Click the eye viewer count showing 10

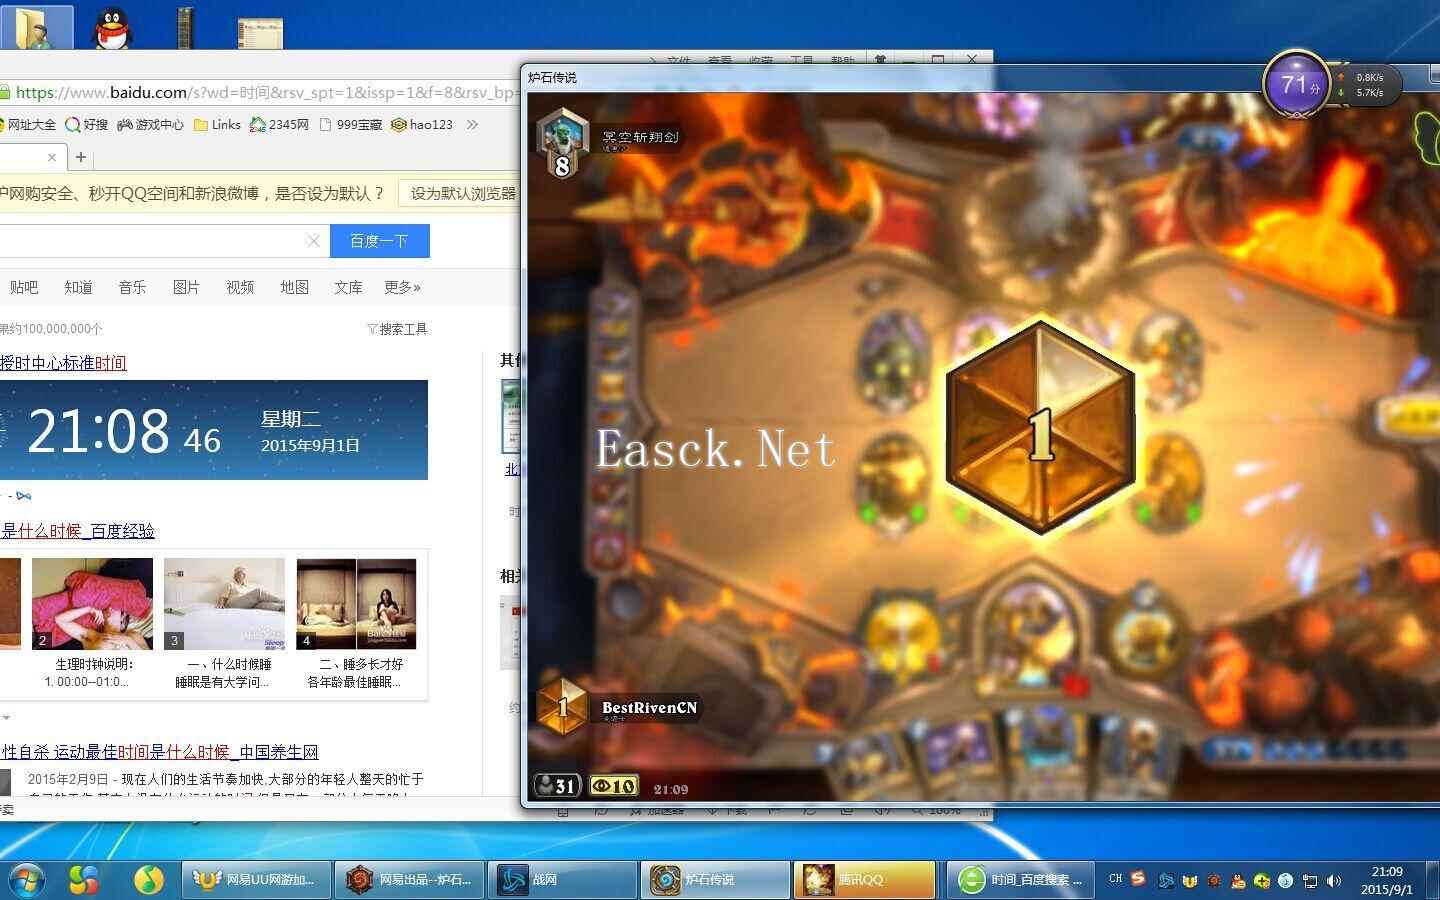coord(615,786)
